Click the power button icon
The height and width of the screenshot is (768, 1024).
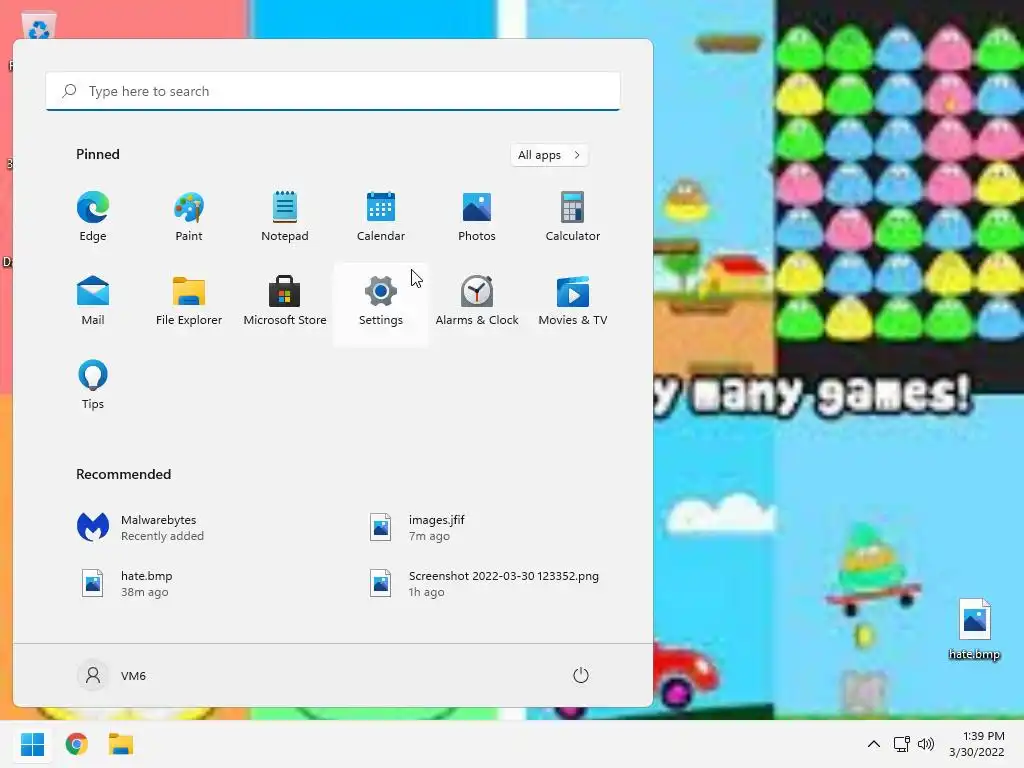pyautogui.click(x=581, y=675)
